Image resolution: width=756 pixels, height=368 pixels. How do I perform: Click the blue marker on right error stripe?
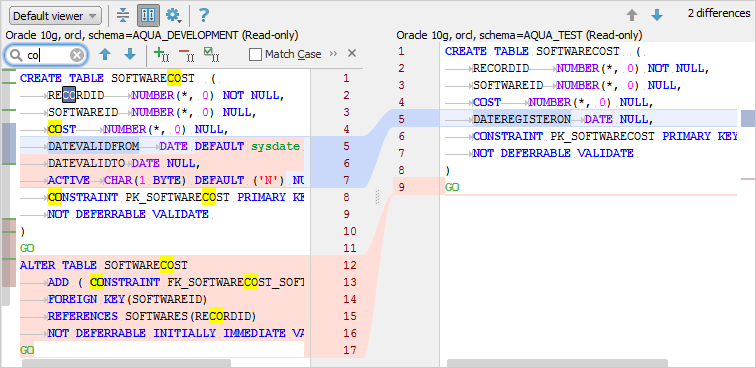tap(748, 118)
